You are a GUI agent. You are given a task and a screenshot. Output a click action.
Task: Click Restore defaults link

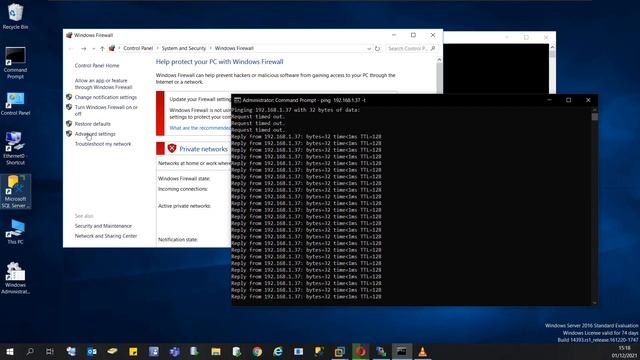coord(93,124)
